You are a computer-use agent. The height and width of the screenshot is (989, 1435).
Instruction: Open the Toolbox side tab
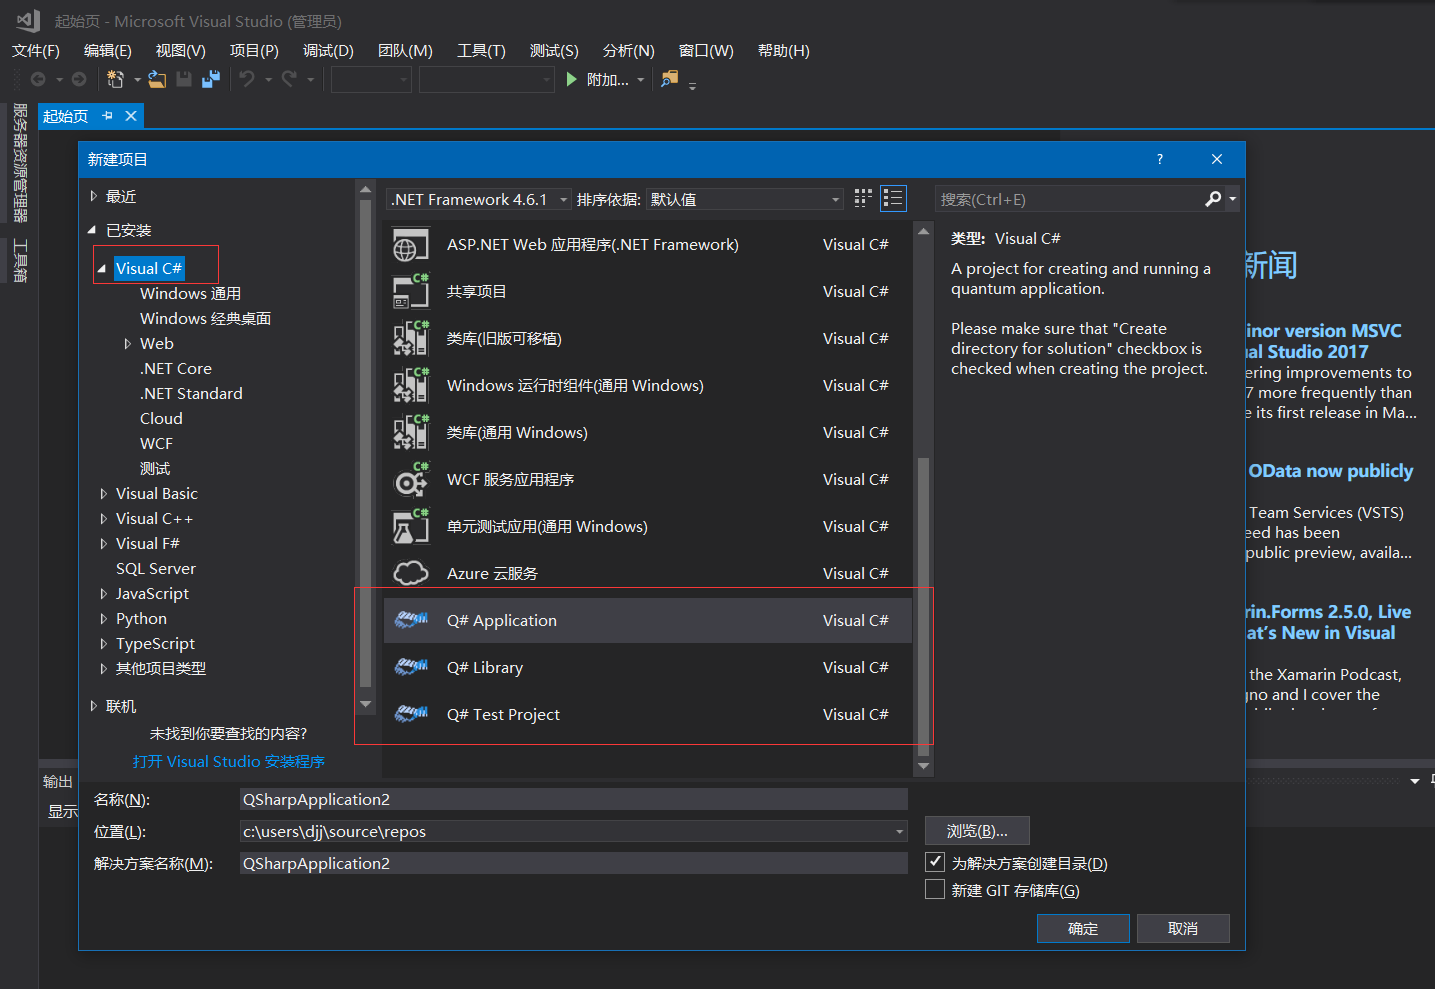pyautogui.click(x=20, y=261)
